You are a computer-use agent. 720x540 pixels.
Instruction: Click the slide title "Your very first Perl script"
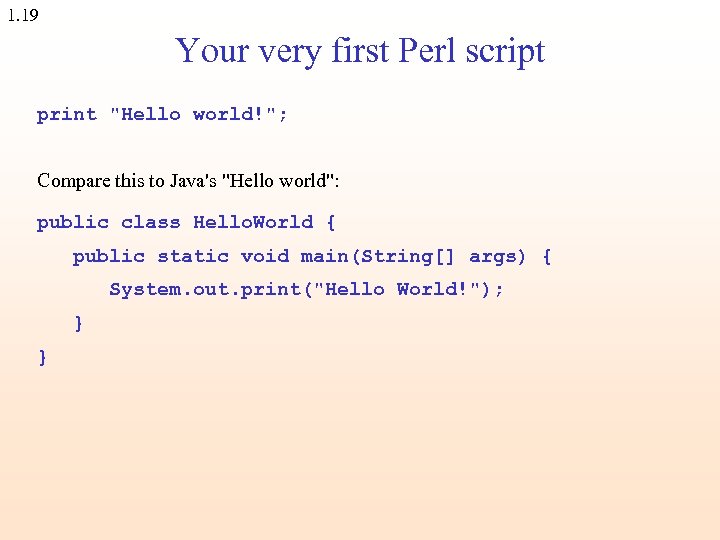tap(360, 50)
